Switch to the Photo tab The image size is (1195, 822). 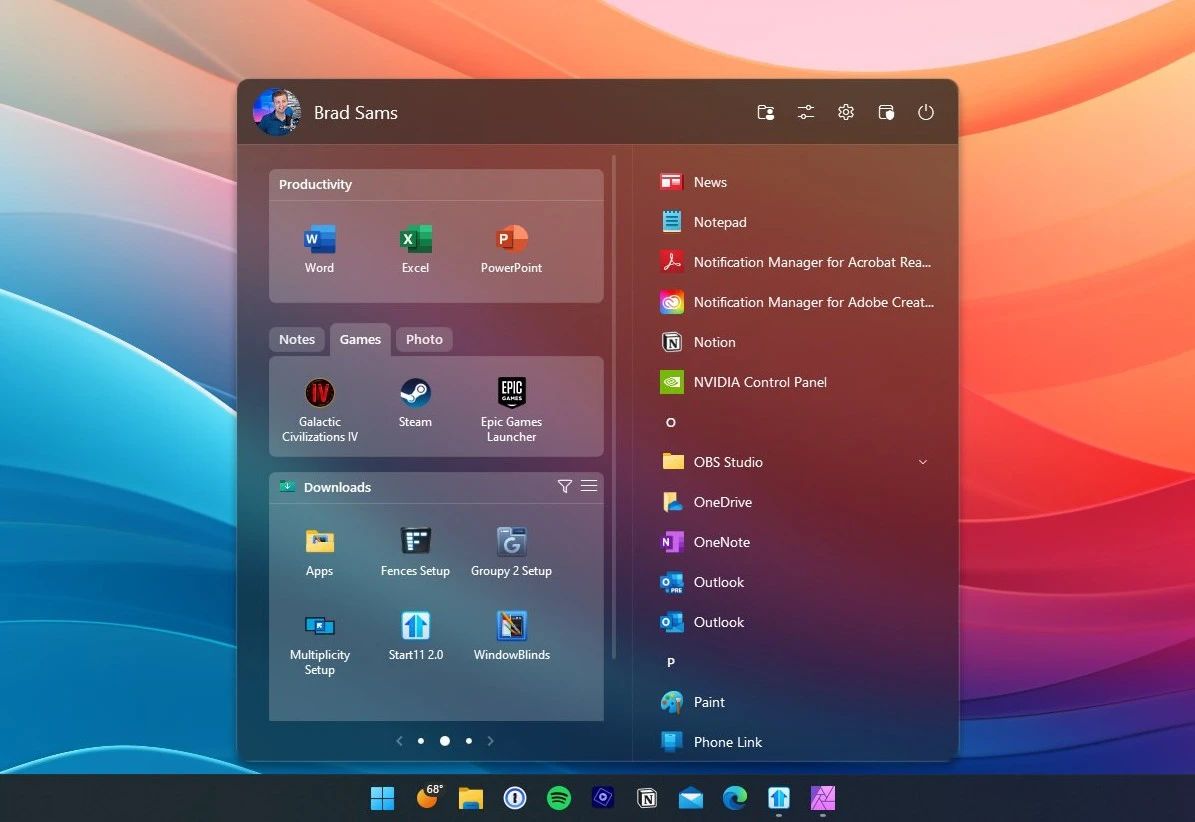click(x=424, y=340)
